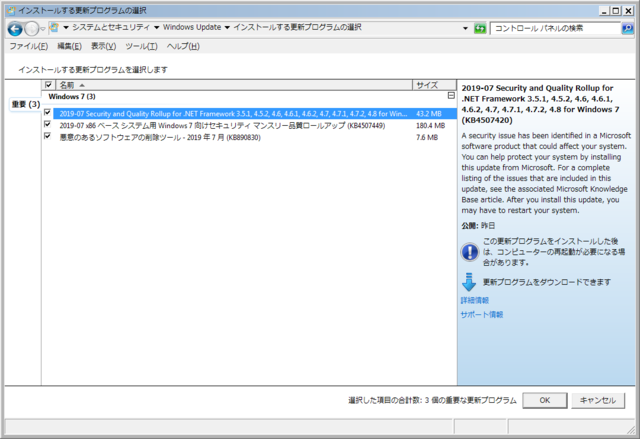Image resolution: width=640 pixels, height=439 pixels.
Task: Toggle the select-all checkbox in header
Action: [49, 85]
